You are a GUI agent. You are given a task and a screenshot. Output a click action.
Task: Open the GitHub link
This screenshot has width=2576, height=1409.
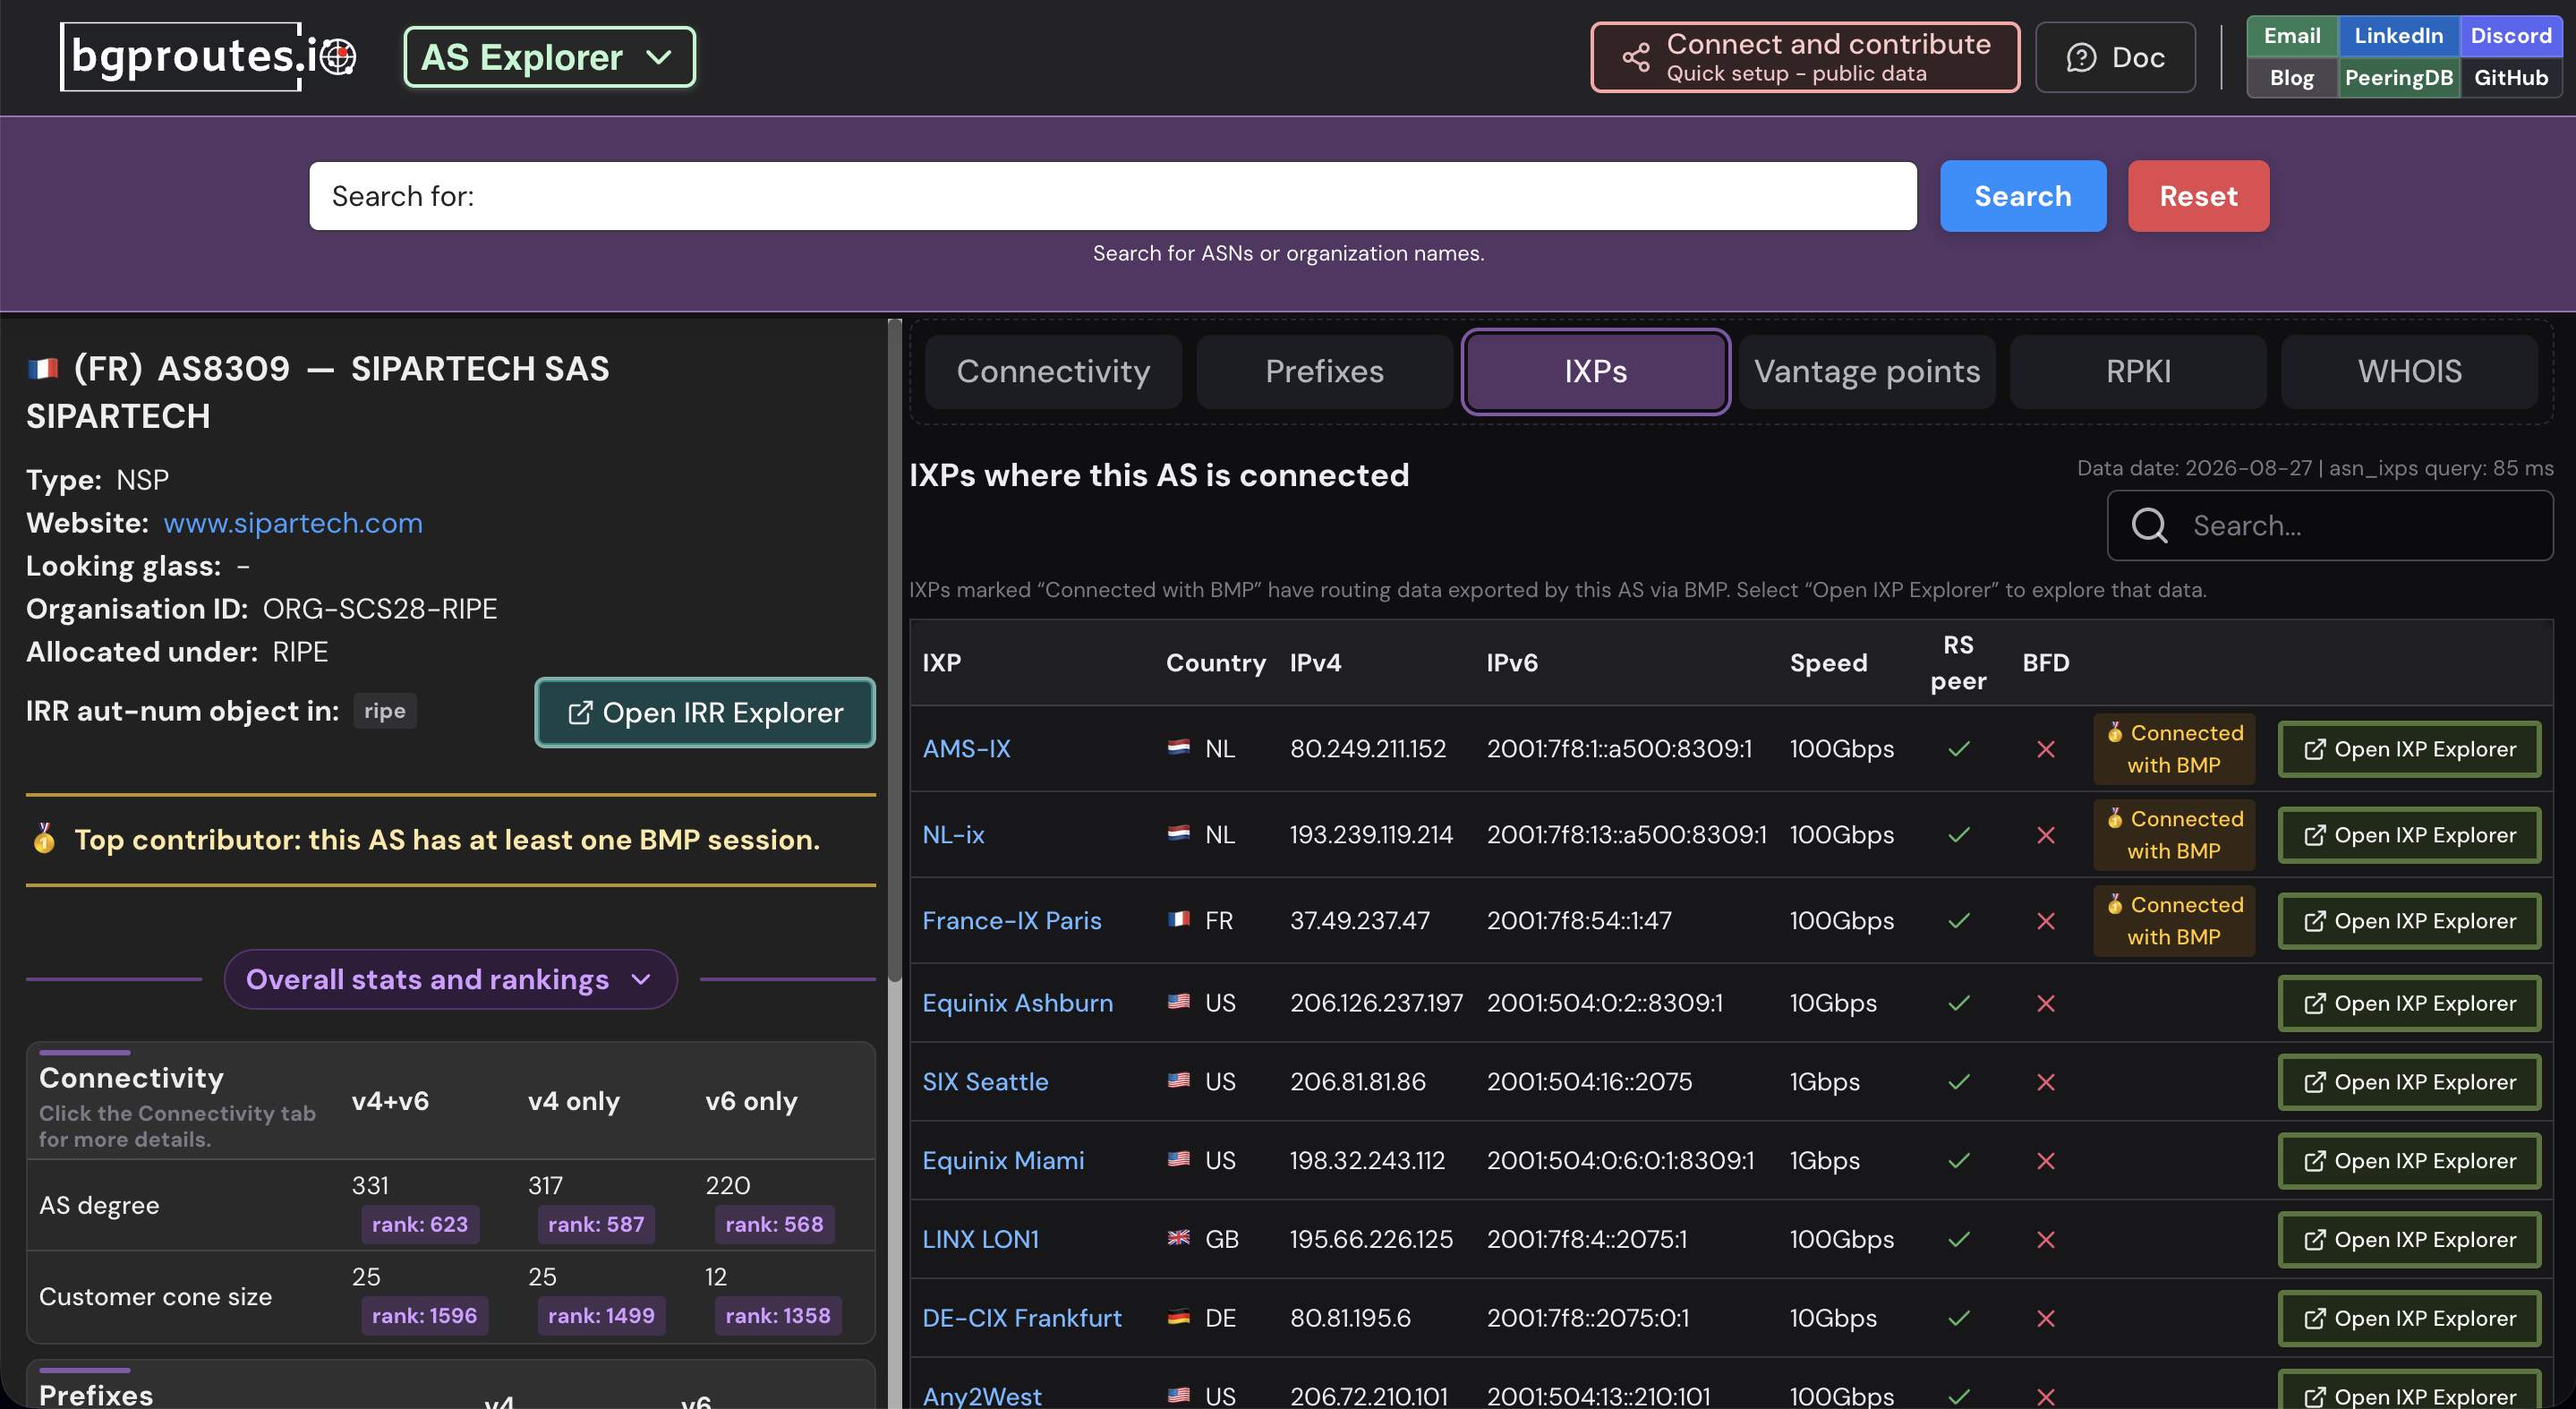[x=2510, y=77]
